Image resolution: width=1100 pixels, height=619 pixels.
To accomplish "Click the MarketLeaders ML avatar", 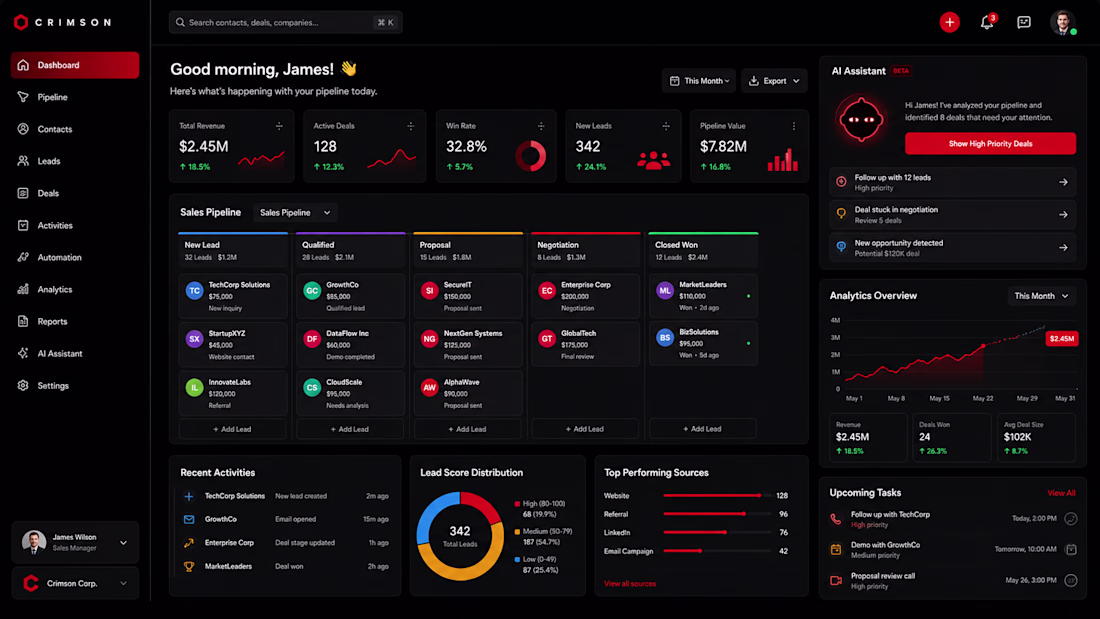I will point(664,291).
